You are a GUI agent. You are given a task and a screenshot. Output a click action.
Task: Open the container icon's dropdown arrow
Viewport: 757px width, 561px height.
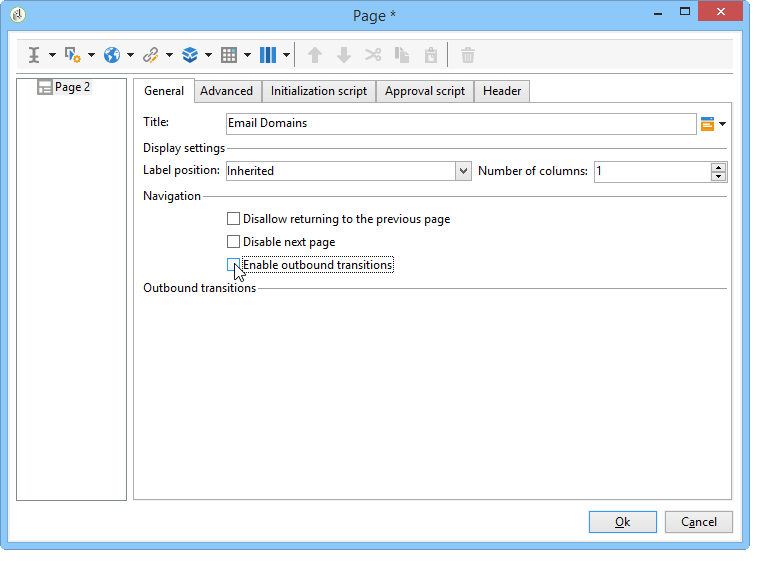[209, 55]
